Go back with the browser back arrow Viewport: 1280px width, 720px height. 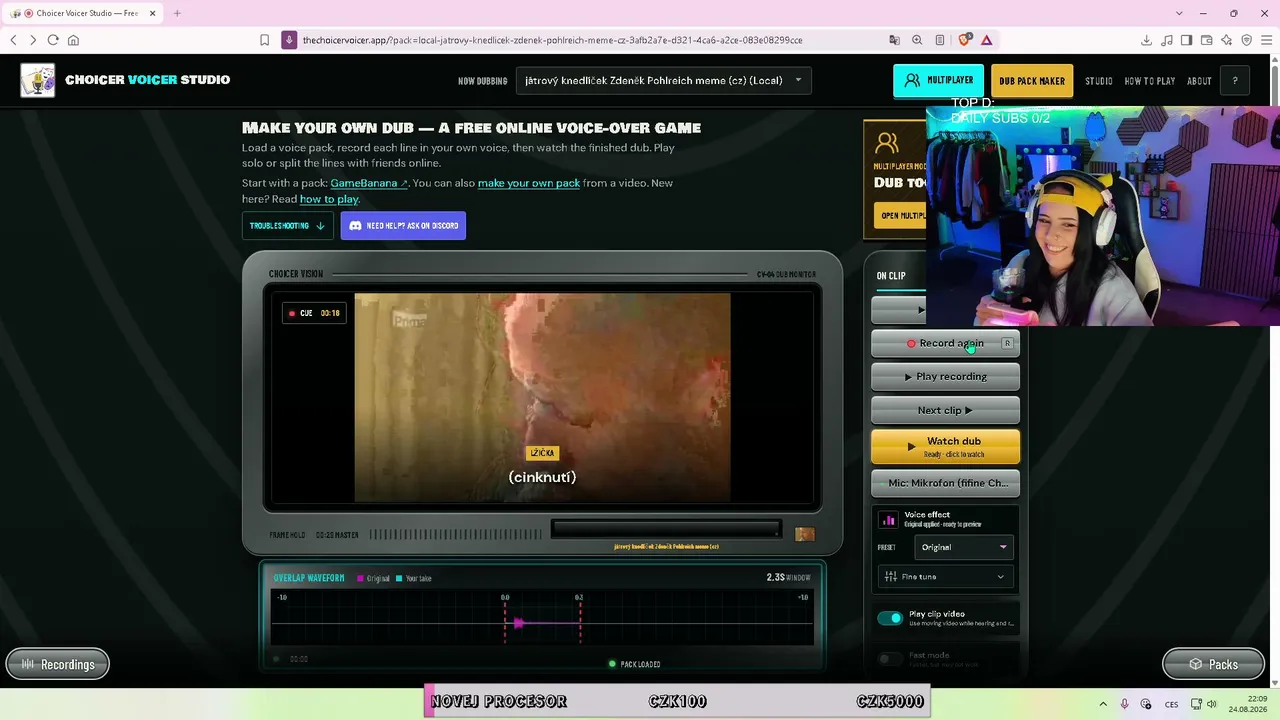click(13, 40)
